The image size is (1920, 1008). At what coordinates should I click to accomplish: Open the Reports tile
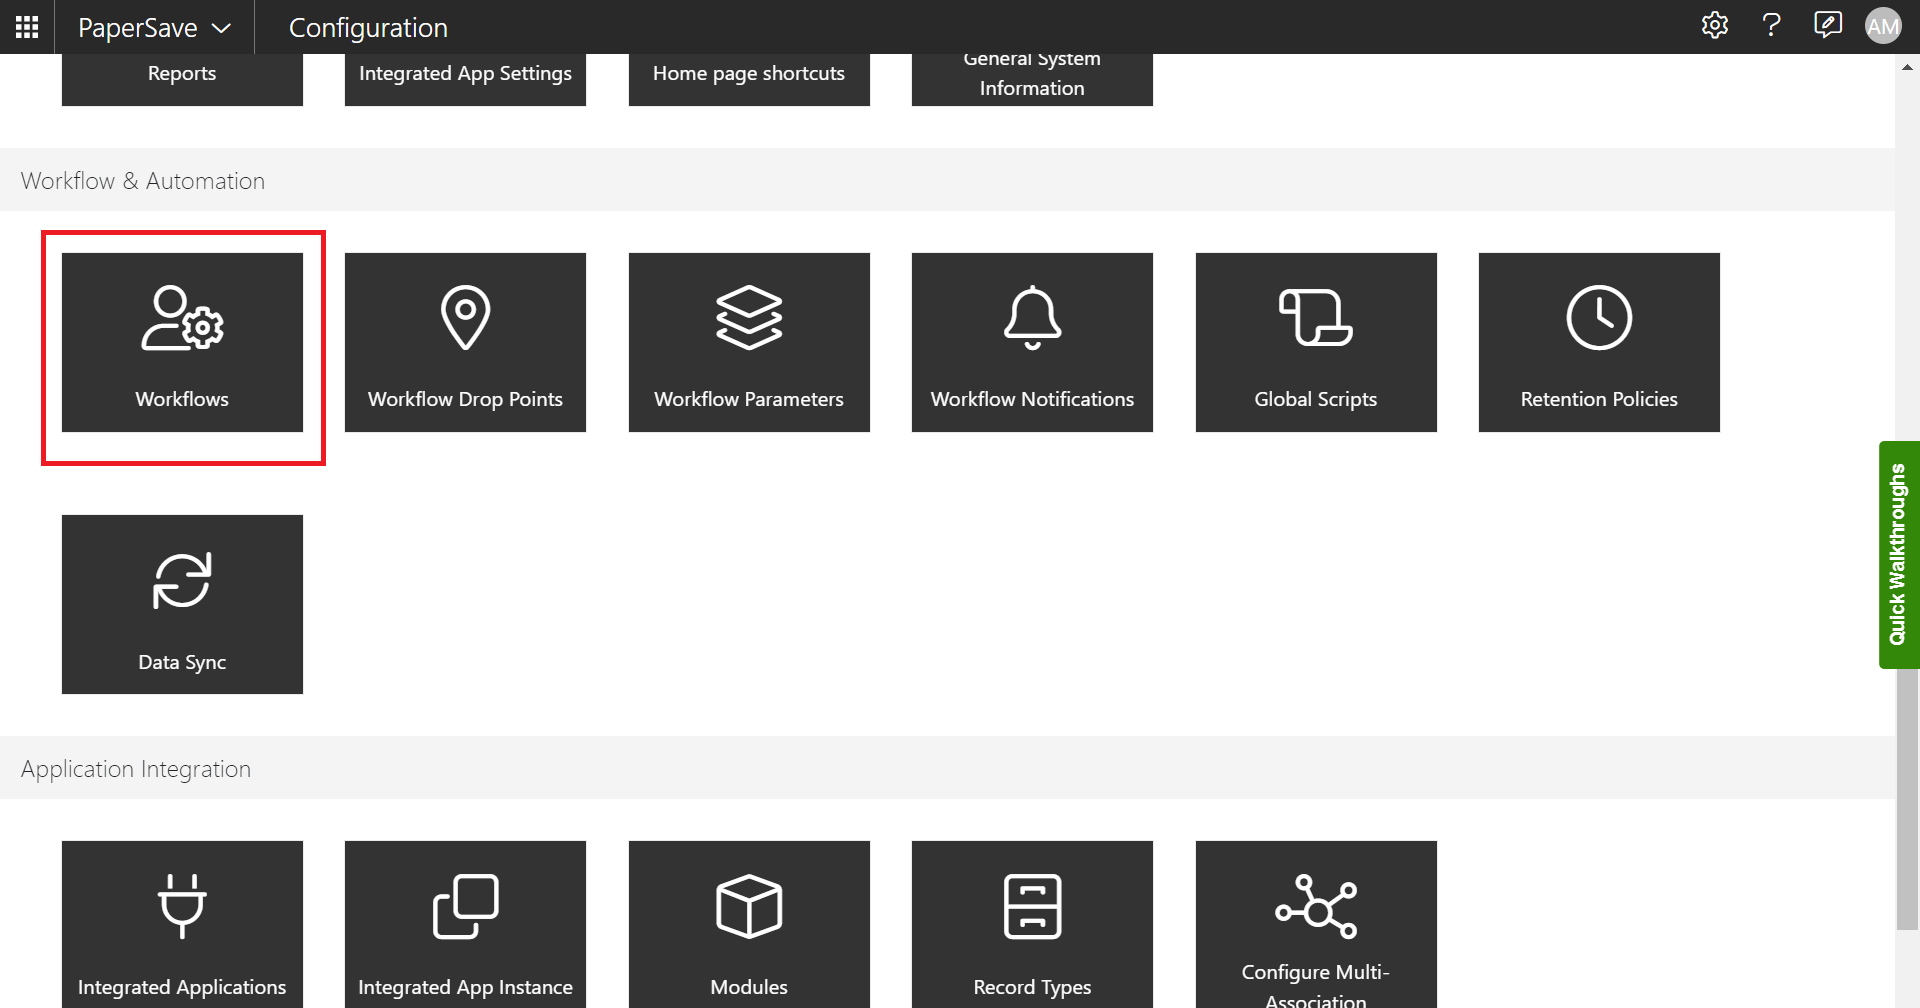pyautogui.click(x=182, y=79)
